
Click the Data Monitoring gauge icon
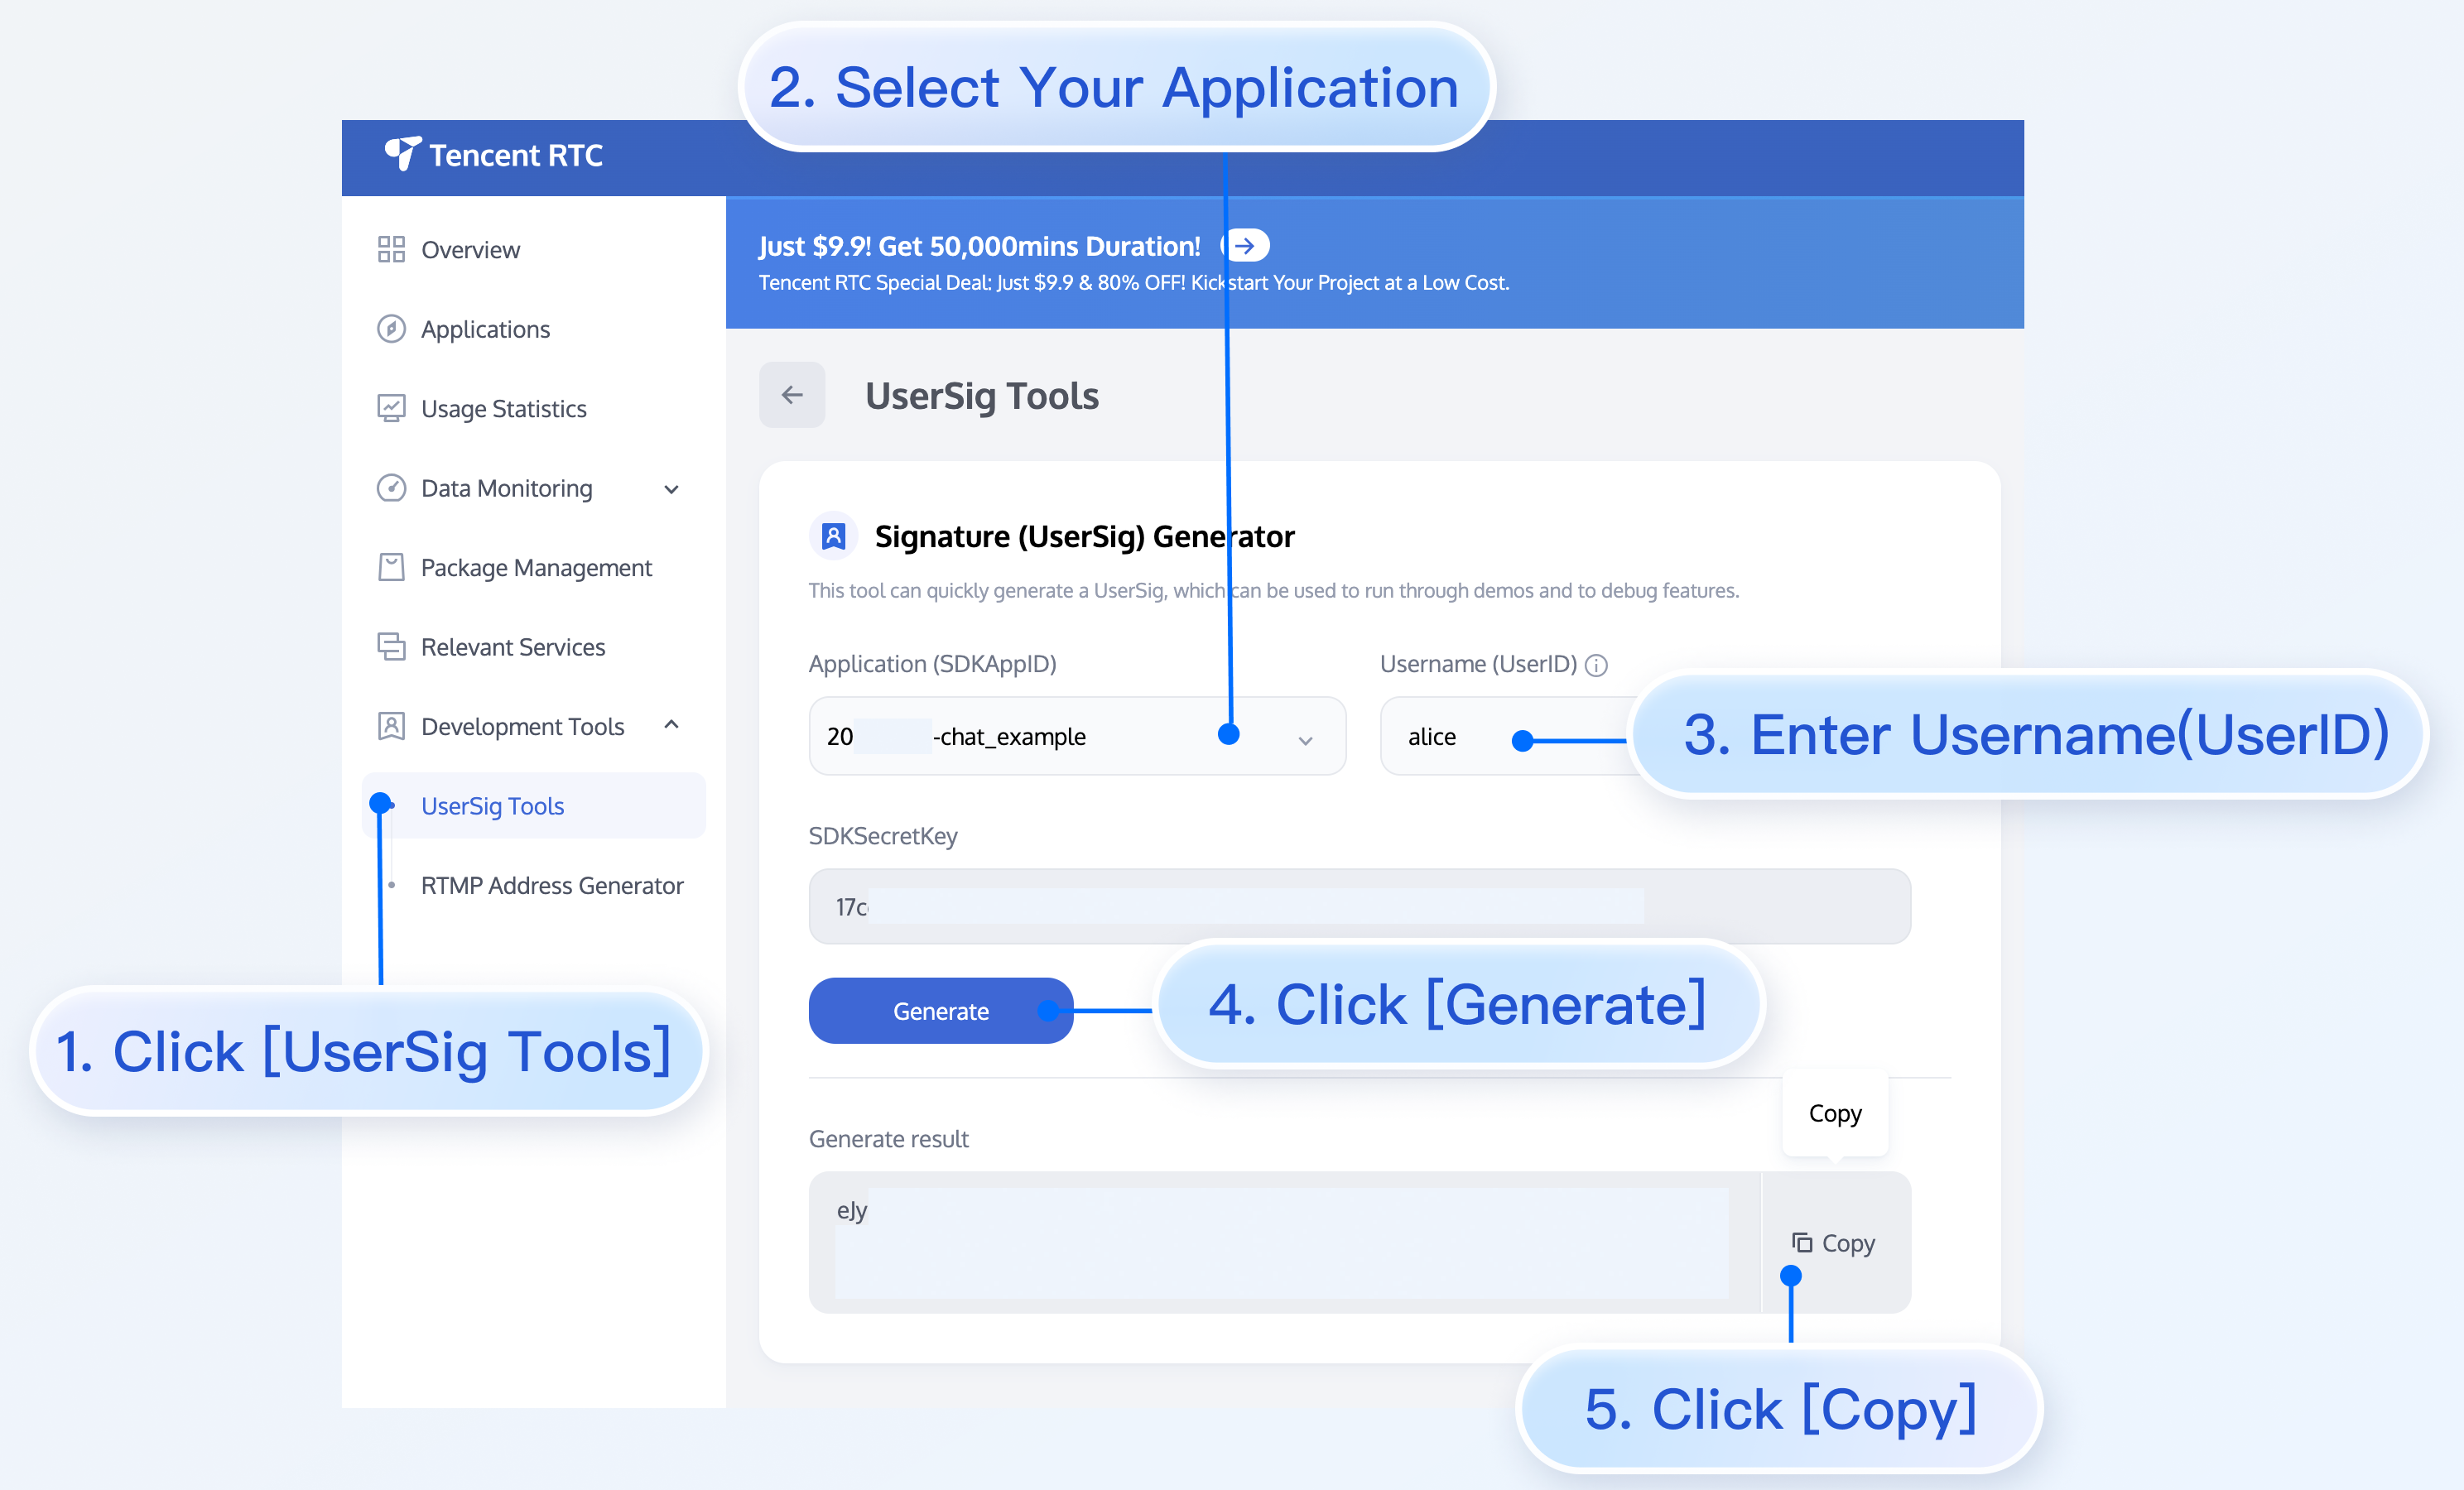click(x=391, y=488)
